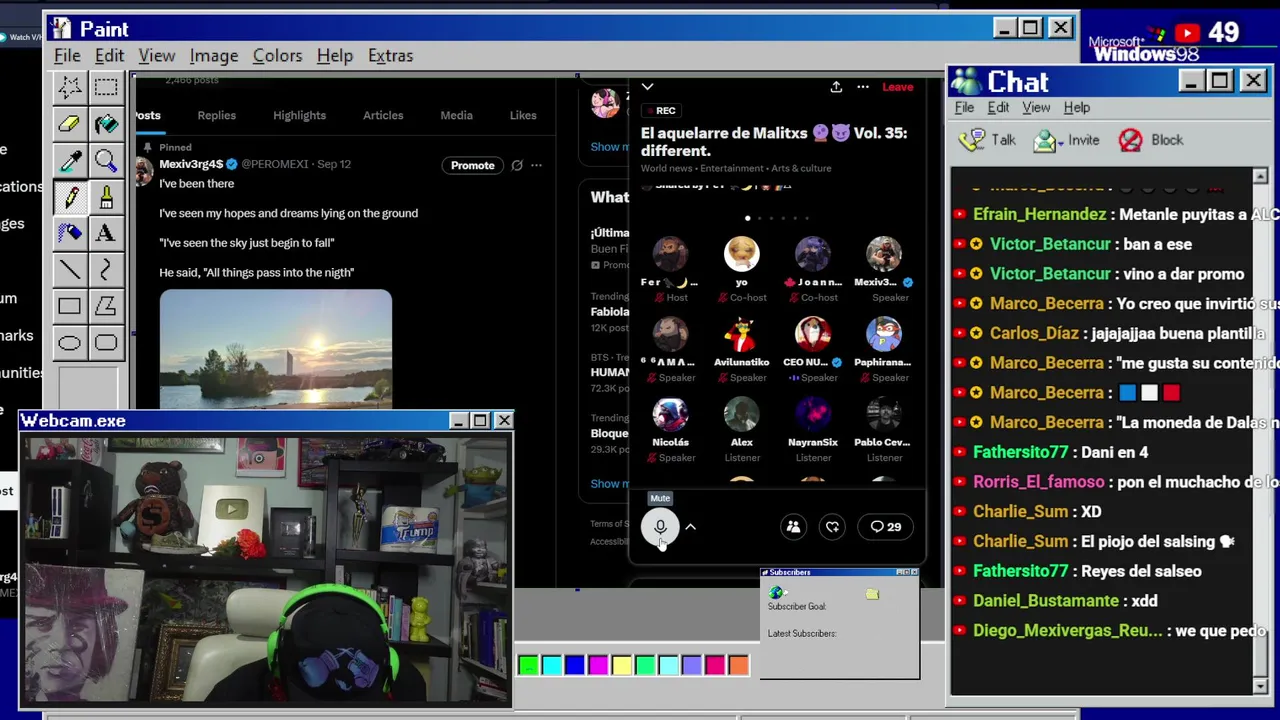Collapse the Space panel with the chevron
The width and height of the screenshot is (1280, 720).
coord(647,87)
